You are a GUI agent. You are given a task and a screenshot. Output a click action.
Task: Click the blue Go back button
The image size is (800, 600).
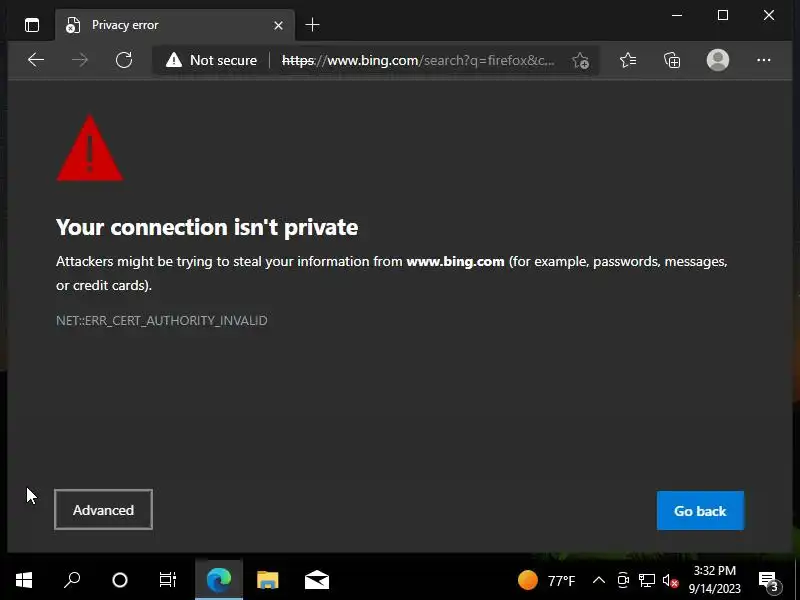point(700,511)
